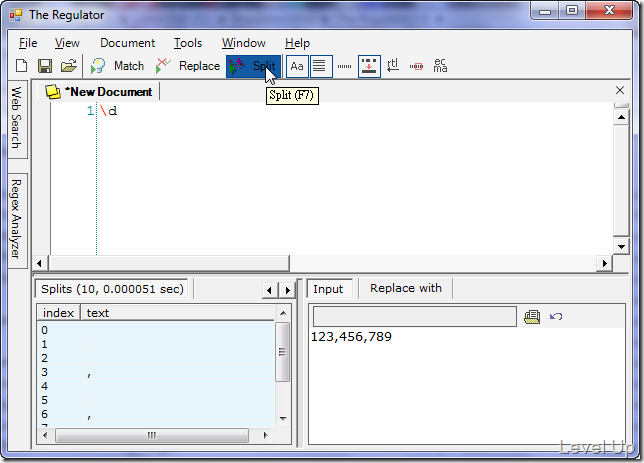
Task: Toggle the explicit capture icon with red arrow
Action: click(x=369, y=66)
